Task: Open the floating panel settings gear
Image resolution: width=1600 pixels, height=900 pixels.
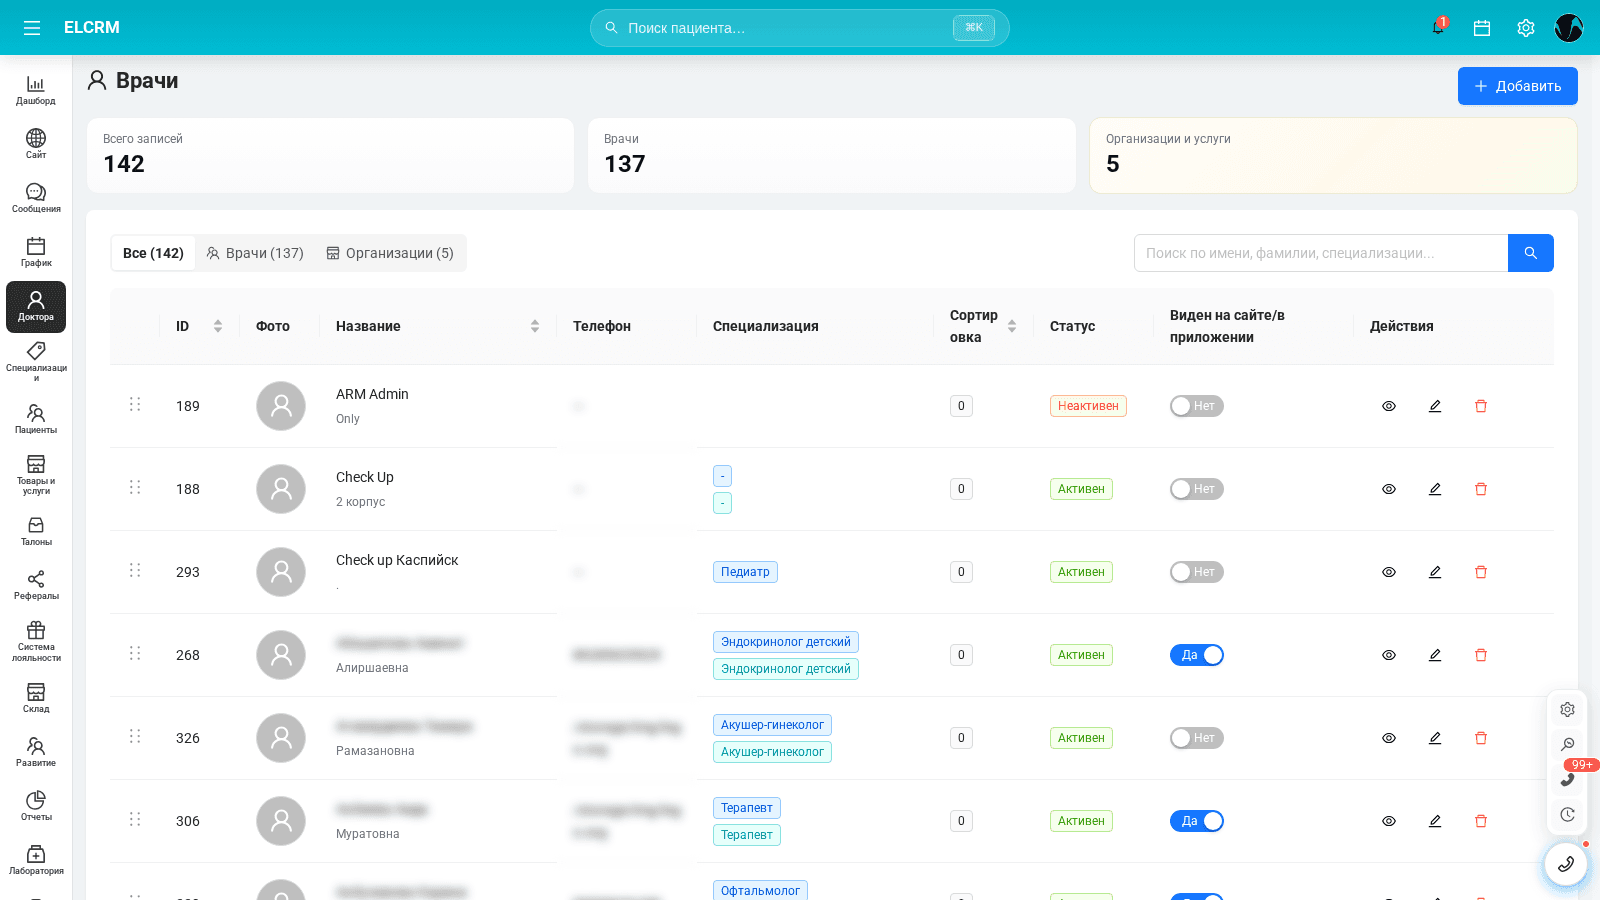Action: pos(1568,709)
